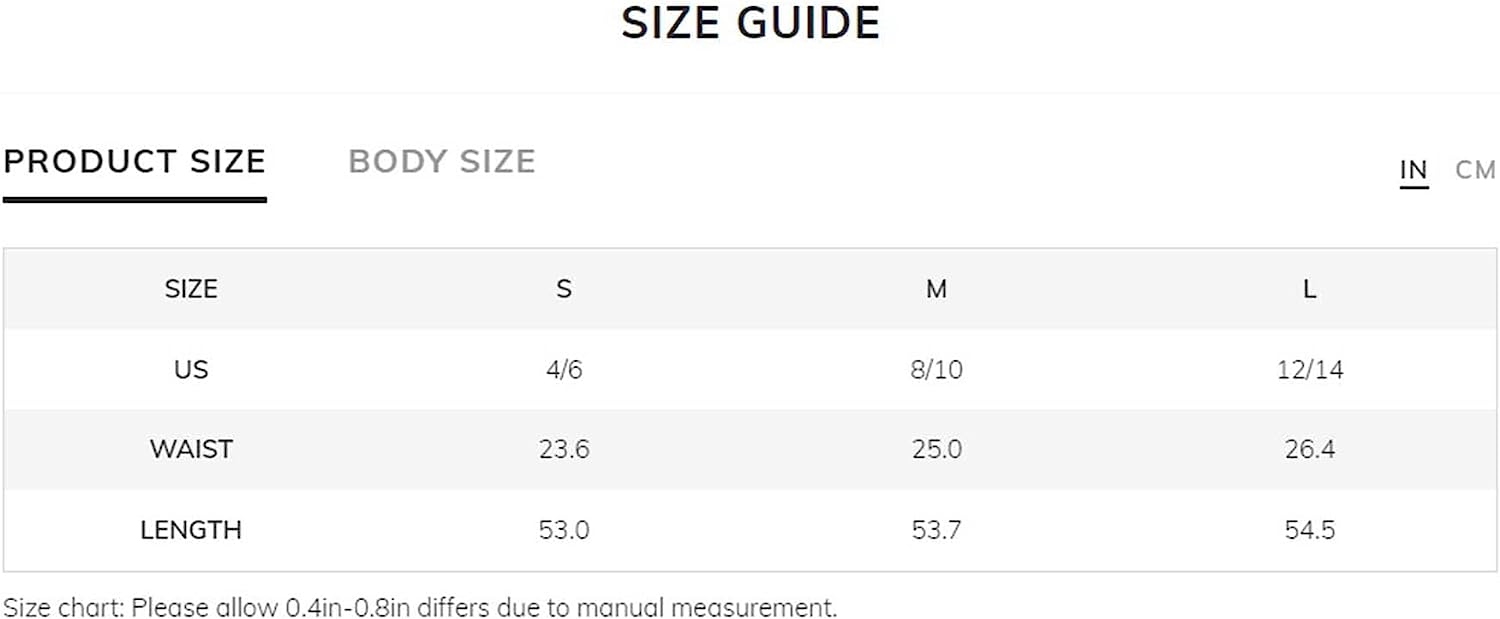The image size is (1500, 619).
Task: Click the LENGTH row label
Action: click(x=191, y=529)
